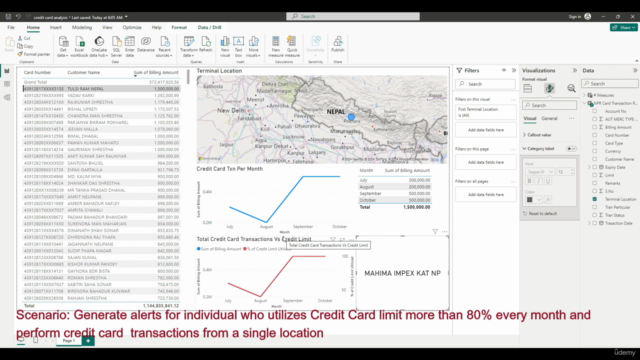Expand the Measures table
The width and height of the screenshot is (640, 360).
(584, 95)
